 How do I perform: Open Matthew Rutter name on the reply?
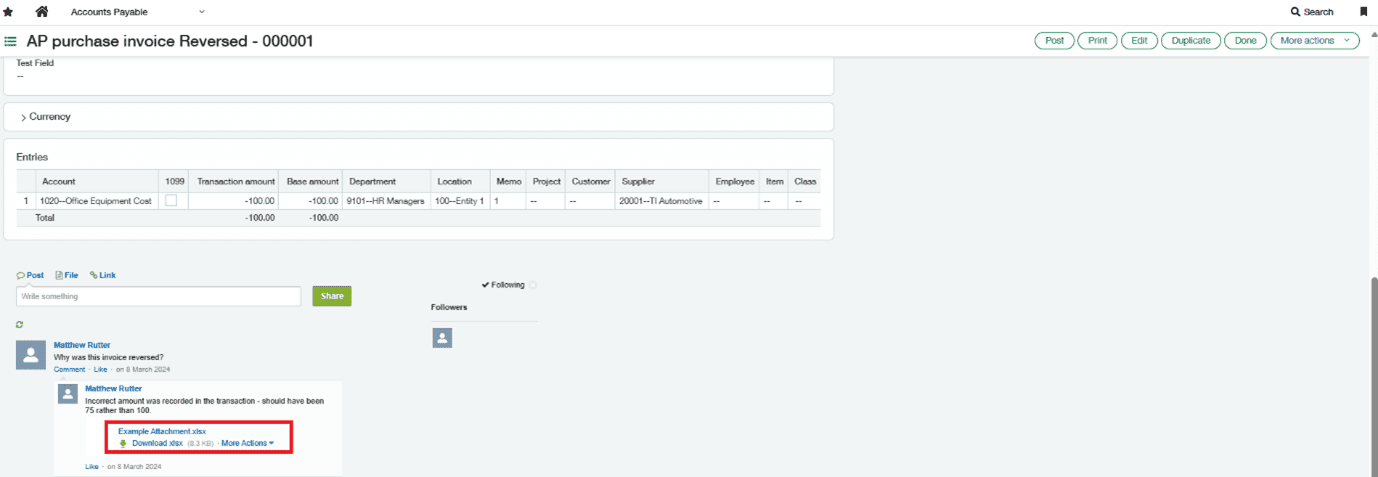114,388
